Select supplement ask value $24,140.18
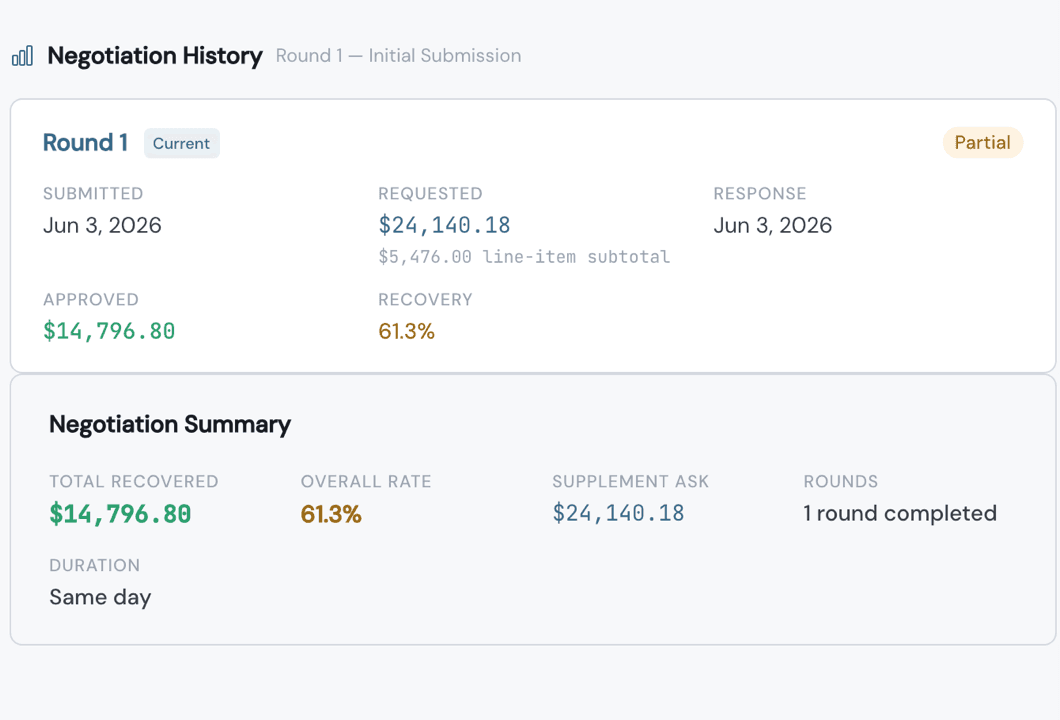Screen dimensions: 1060x720 (618, 513)
